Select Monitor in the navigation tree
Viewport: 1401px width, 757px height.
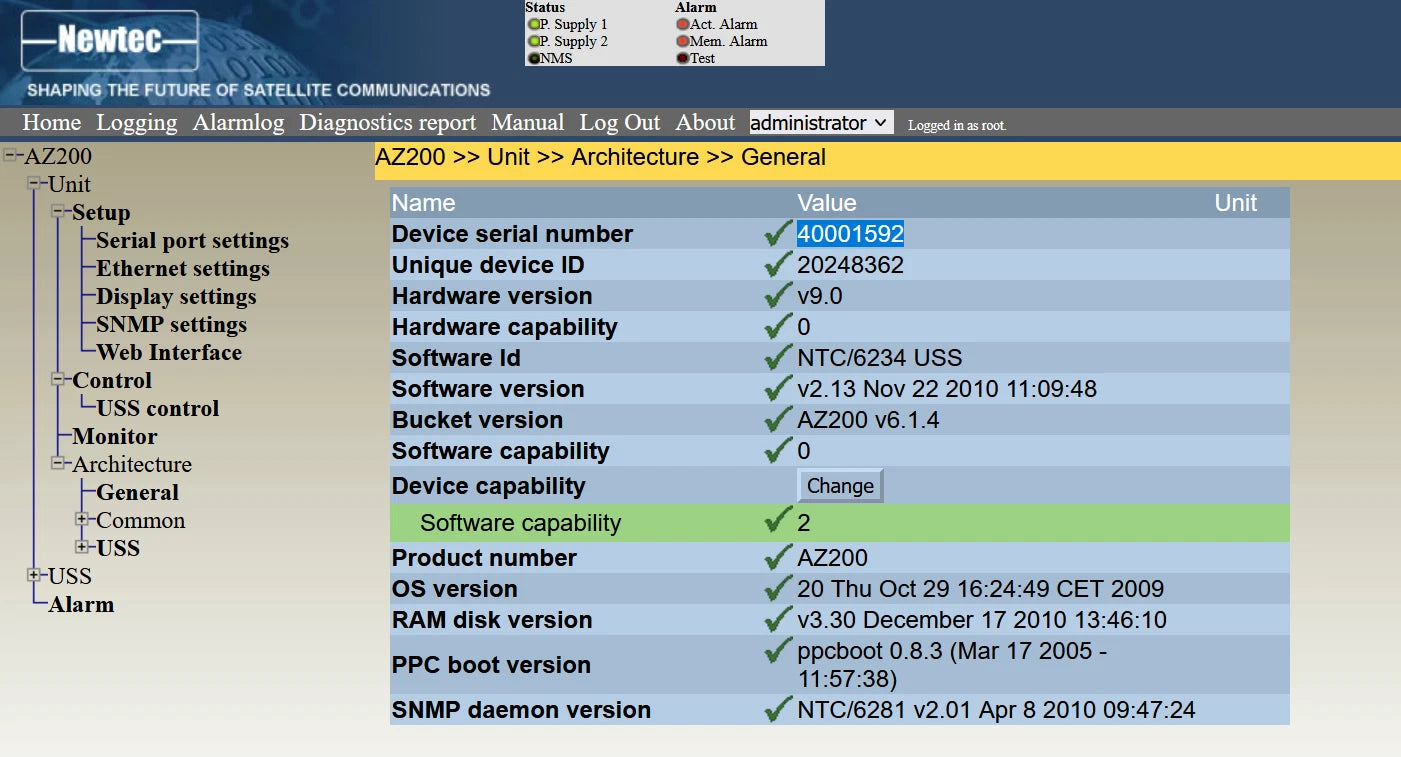(x=115, y=436)
